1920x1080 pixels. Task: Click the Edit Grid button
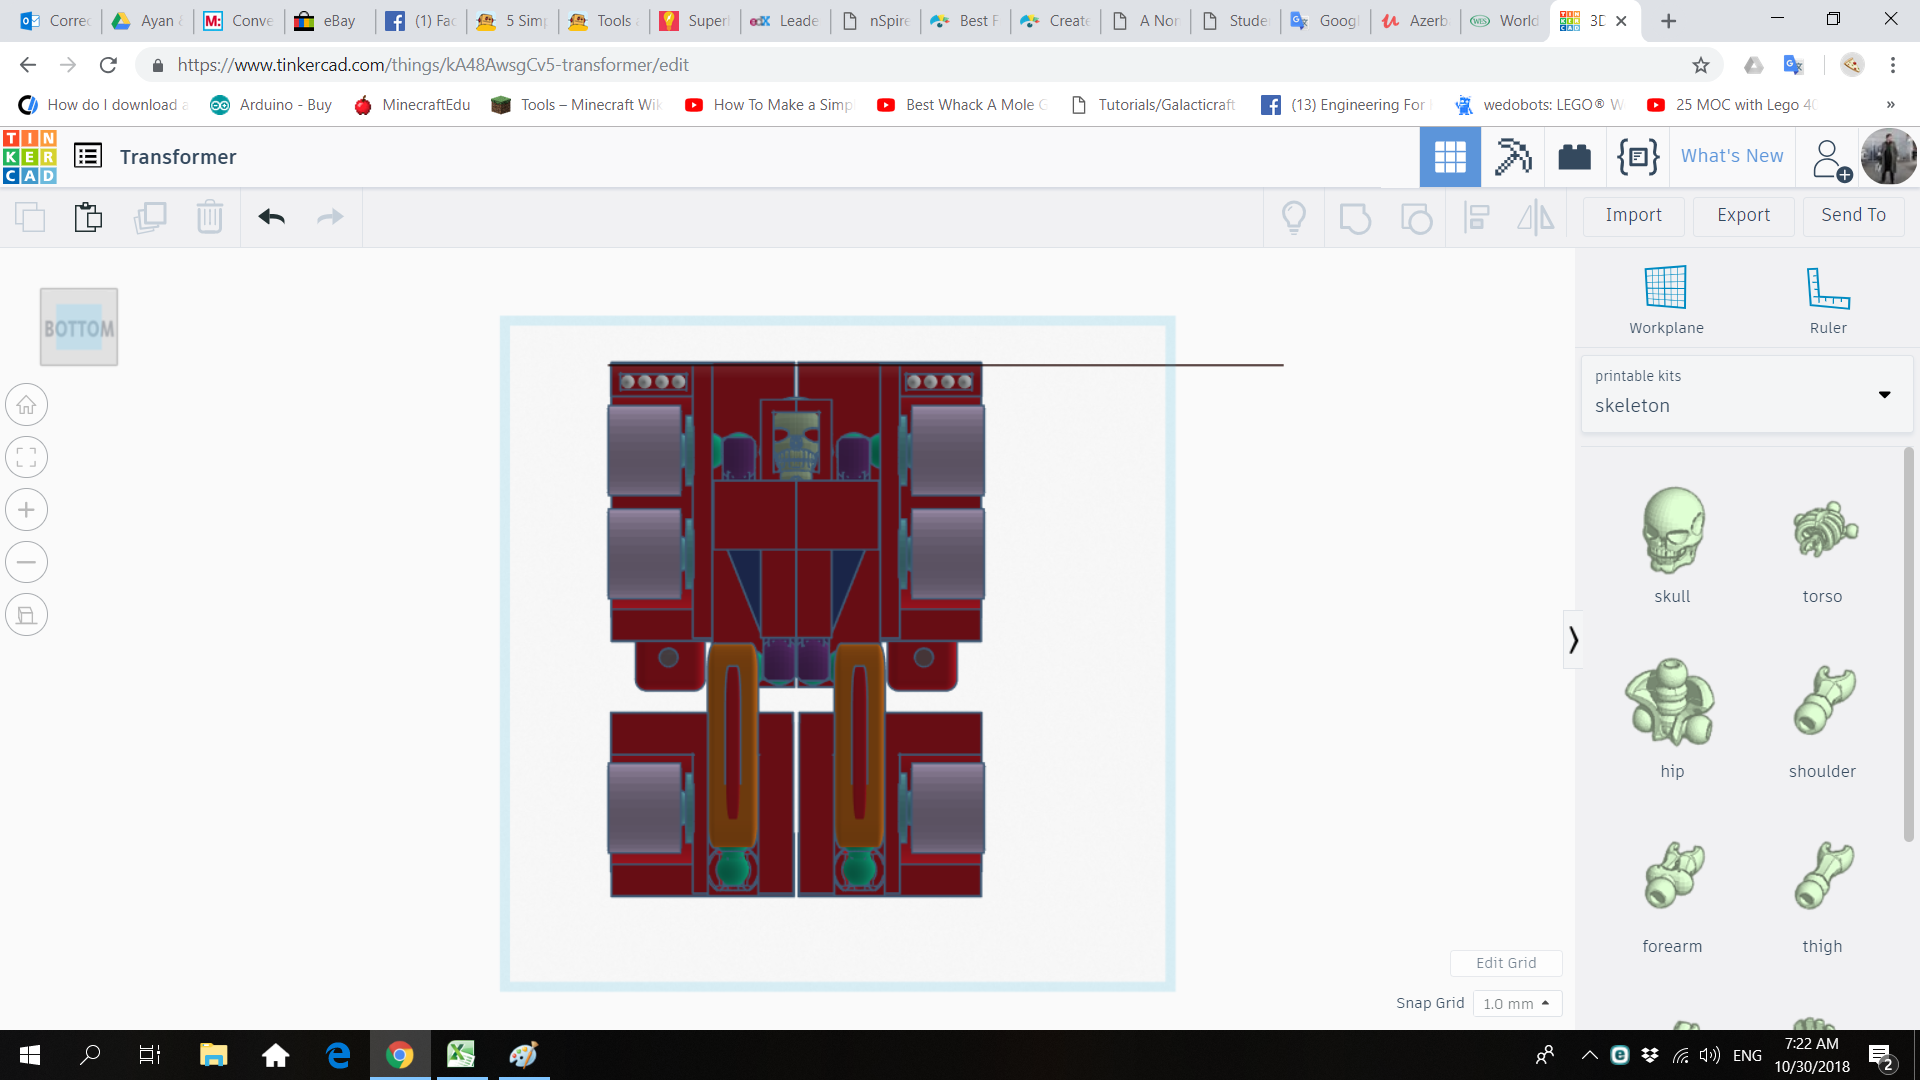tap(1506, 962)
